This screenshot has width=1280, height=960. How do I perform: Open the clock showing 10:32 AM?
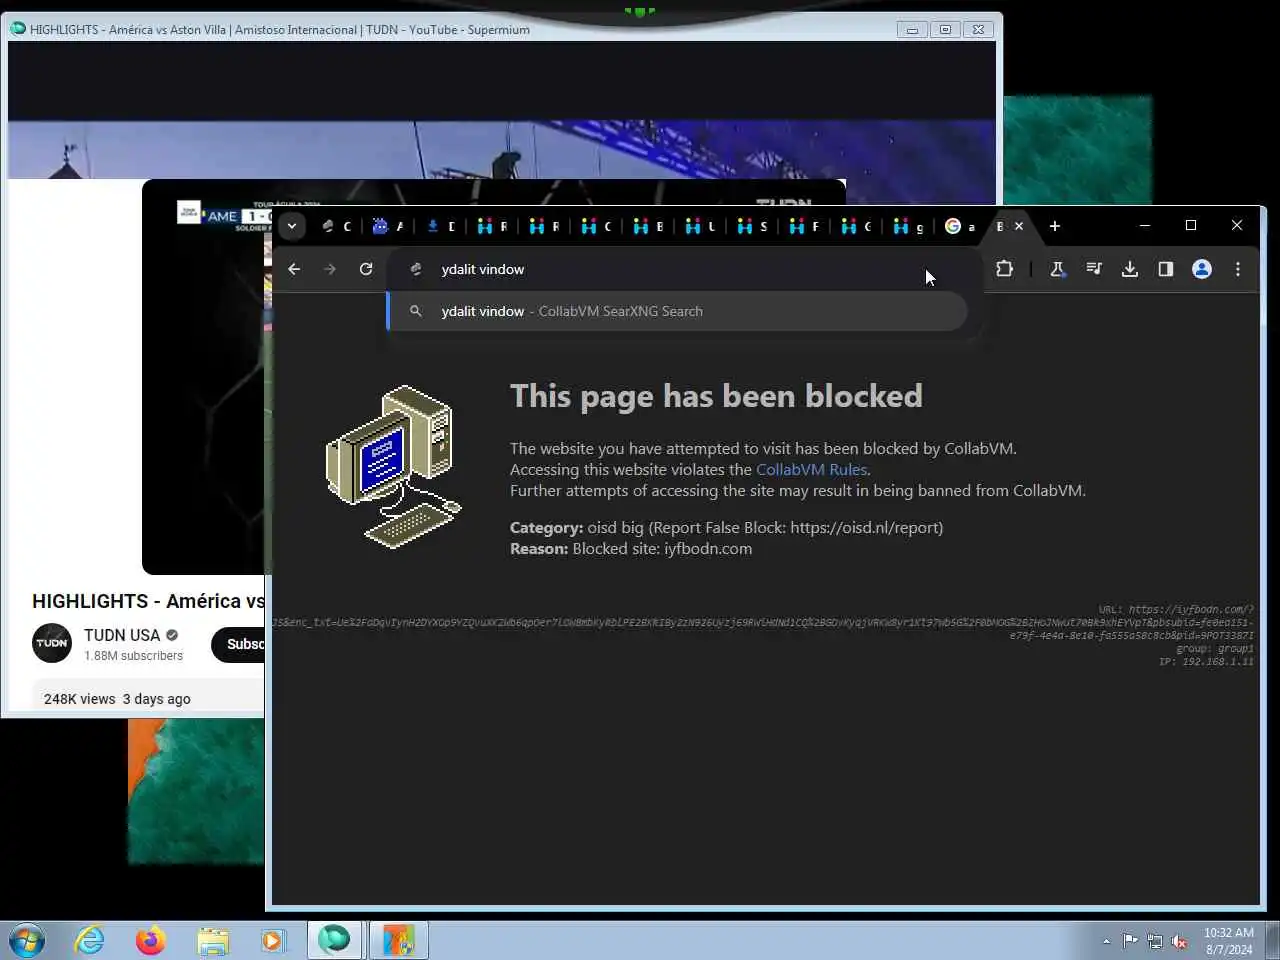tap(1228, 941)
